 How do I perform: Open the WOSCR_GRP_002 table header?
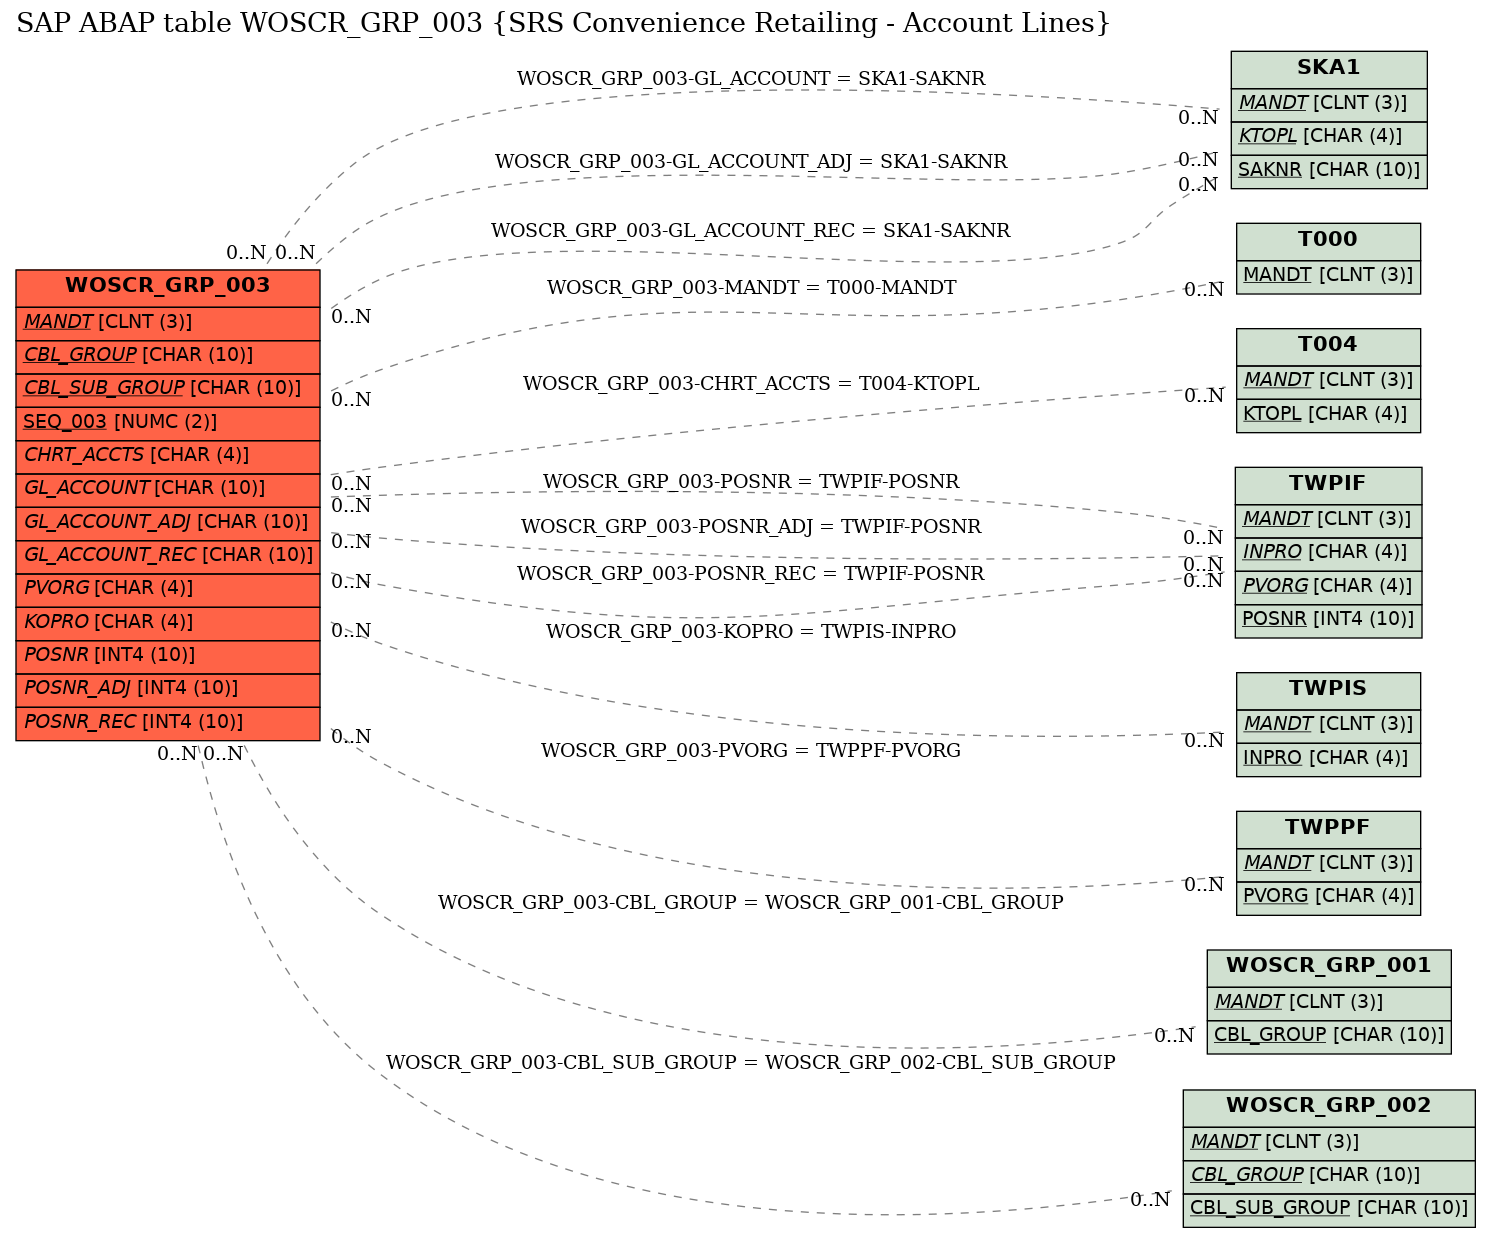tap(1329, 1107)
